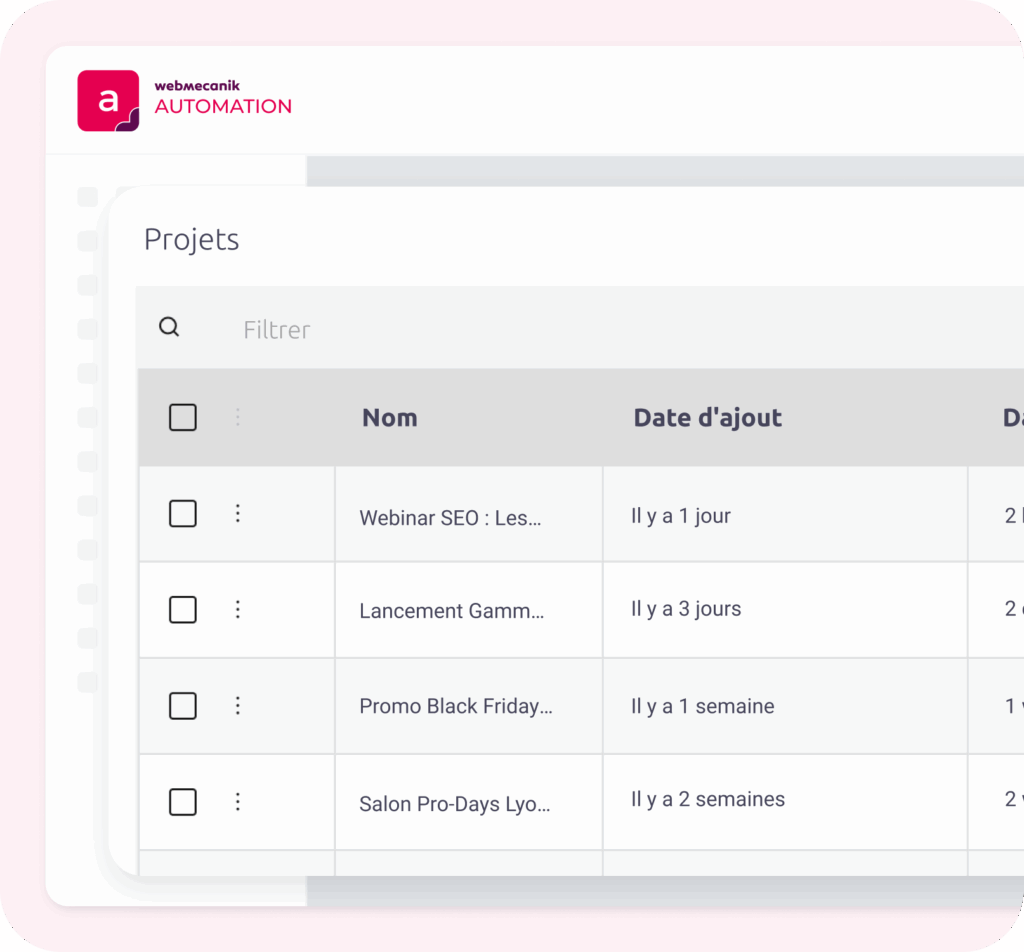Sort by the Nom column header
This screenshot has width=1024, height=952.
point(390,418)
